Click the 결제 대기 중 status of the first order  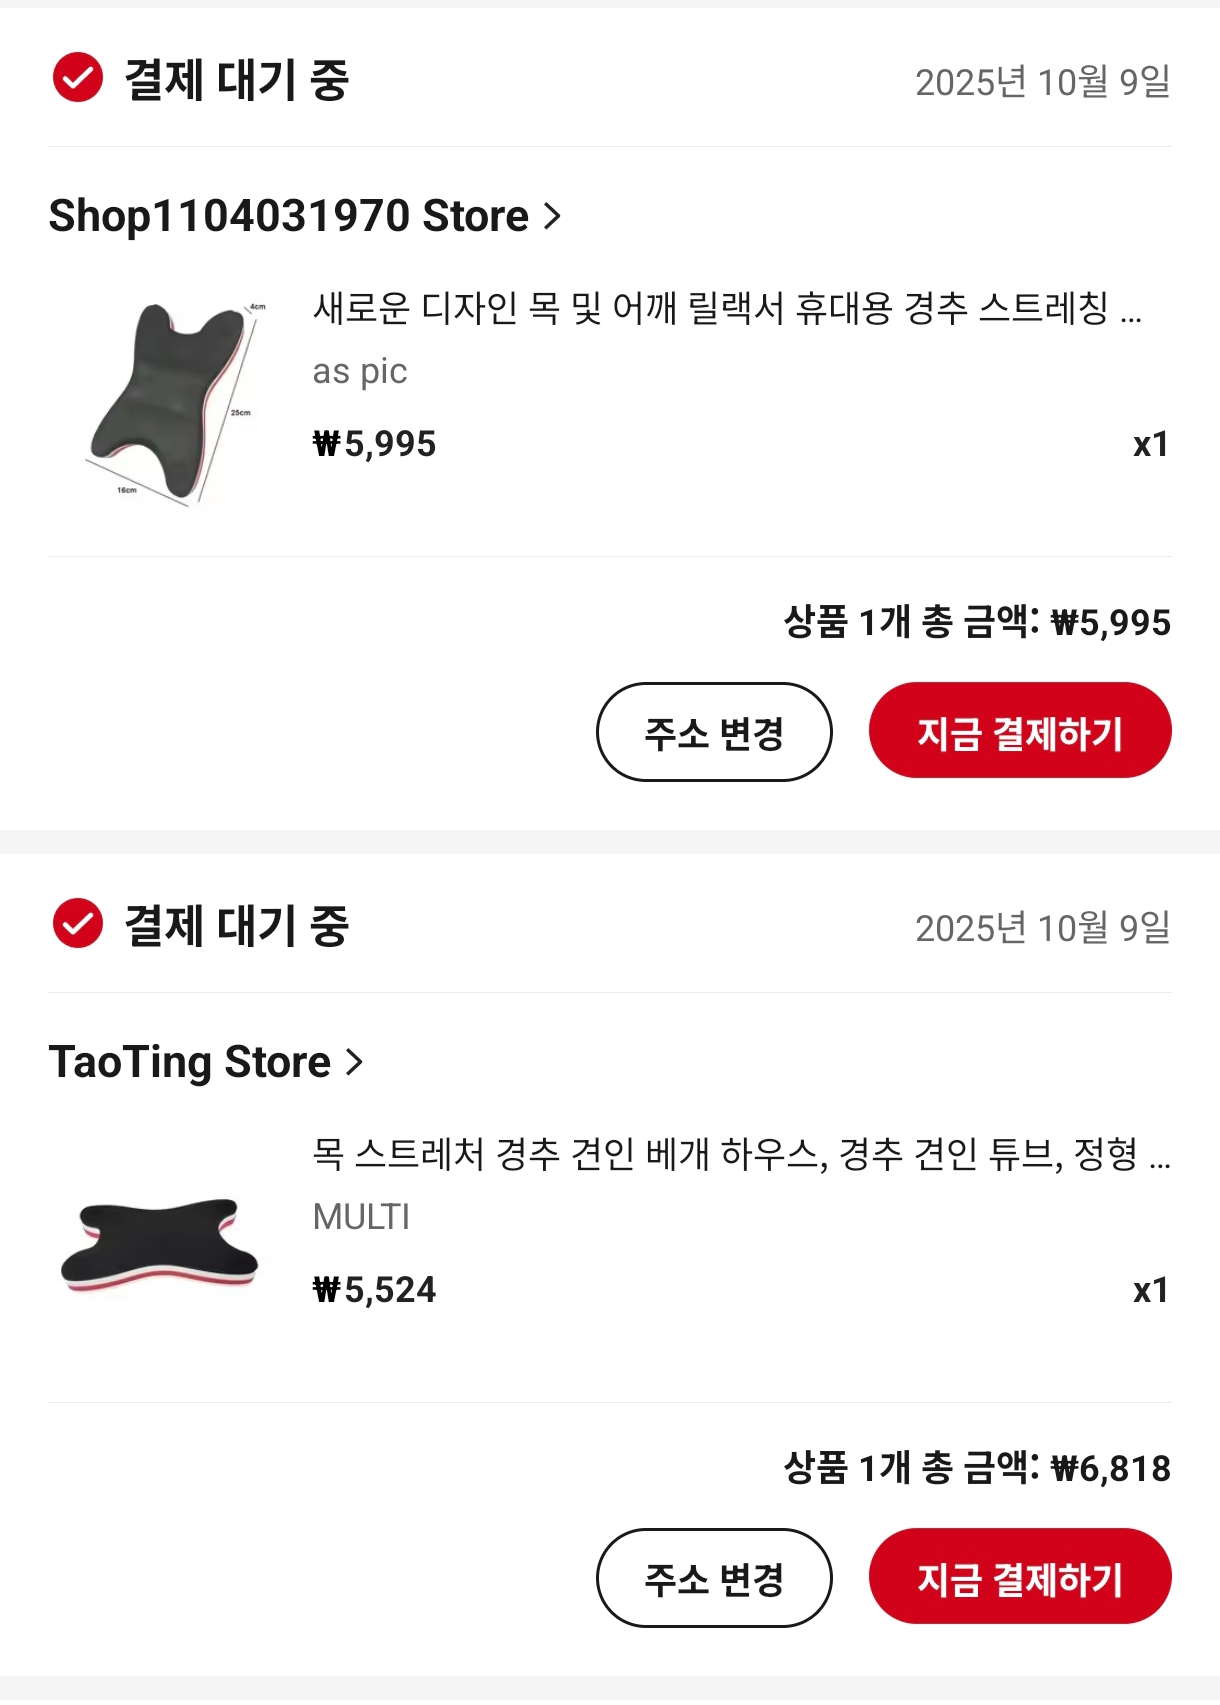point(236,80)
